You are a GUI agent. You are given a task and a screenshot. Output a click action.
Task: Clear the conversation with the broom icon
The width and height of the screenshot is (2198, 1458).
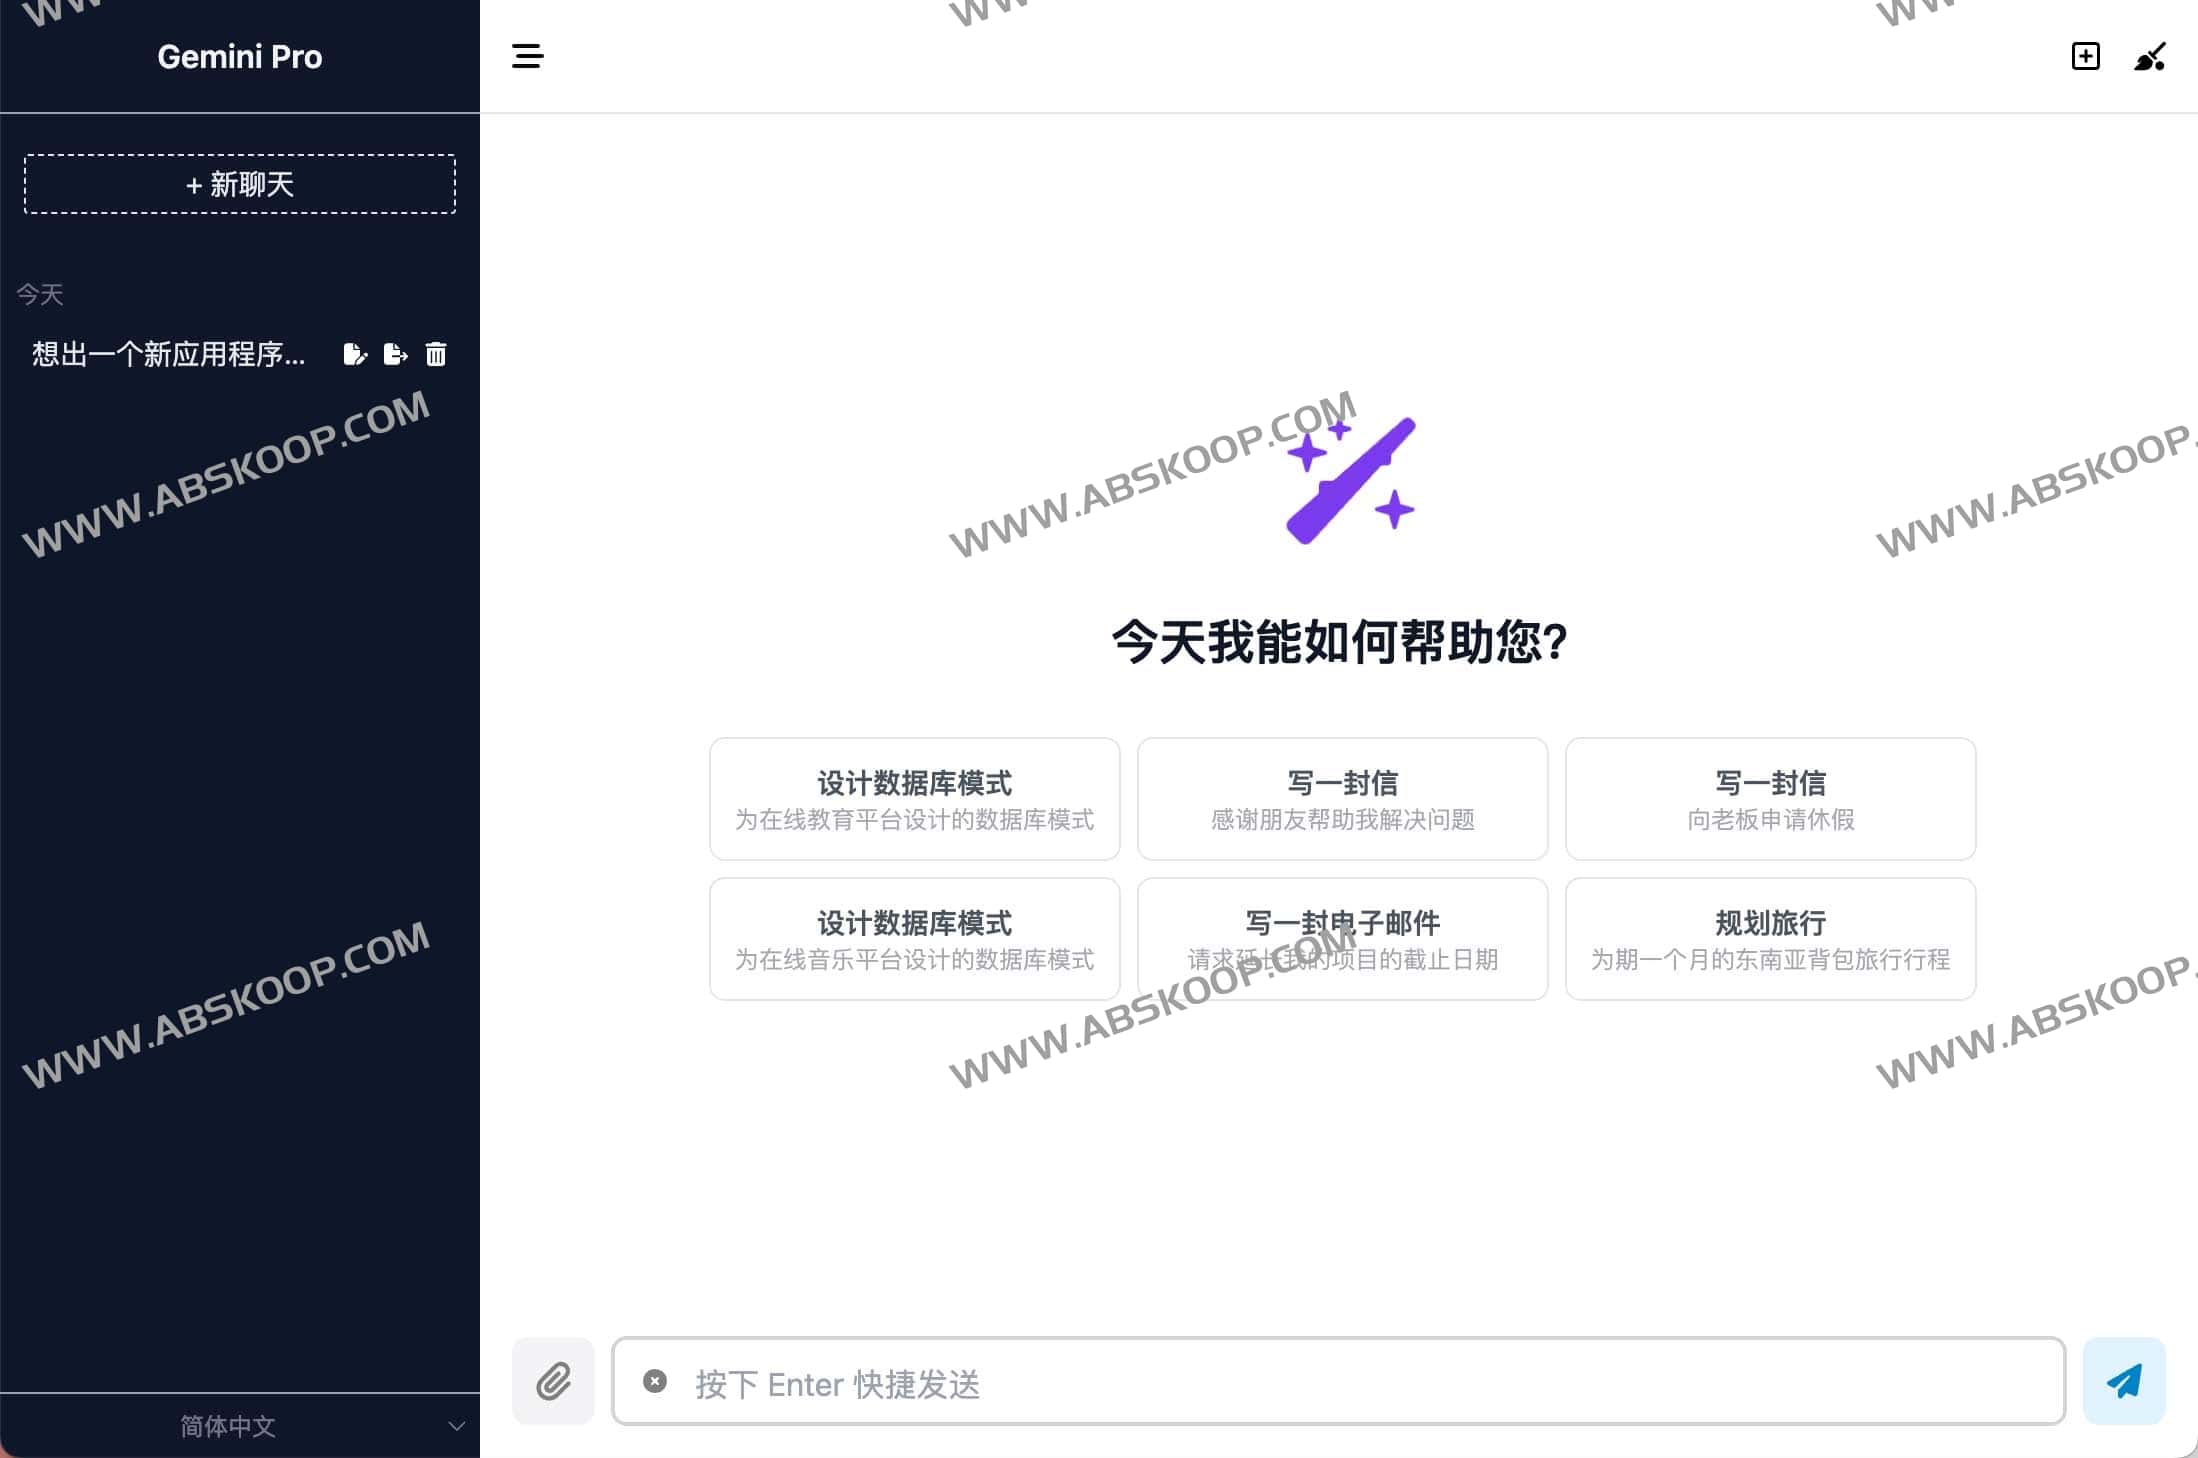click(2150, 57)
